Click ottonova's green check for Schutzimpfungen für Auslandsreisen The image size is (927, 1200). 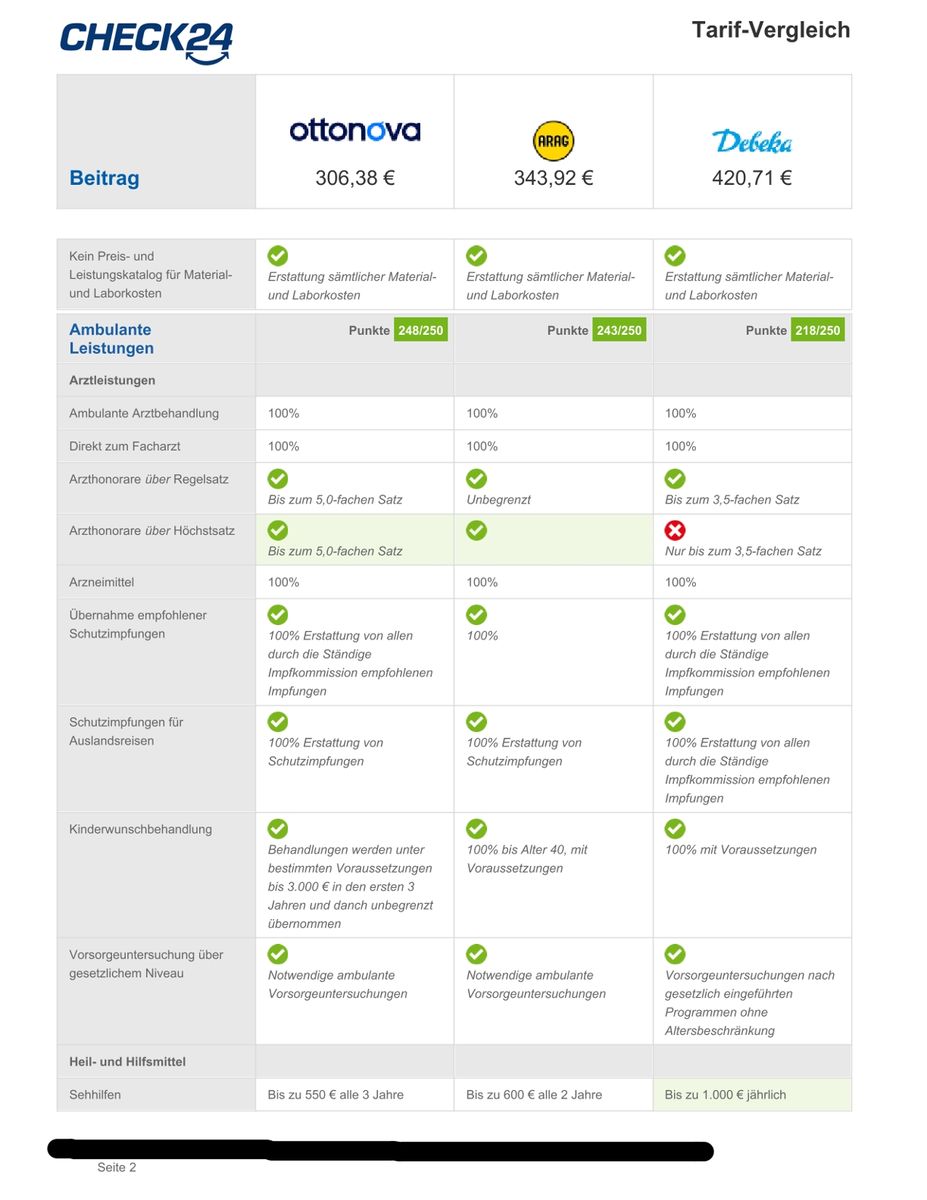[278, 722]
